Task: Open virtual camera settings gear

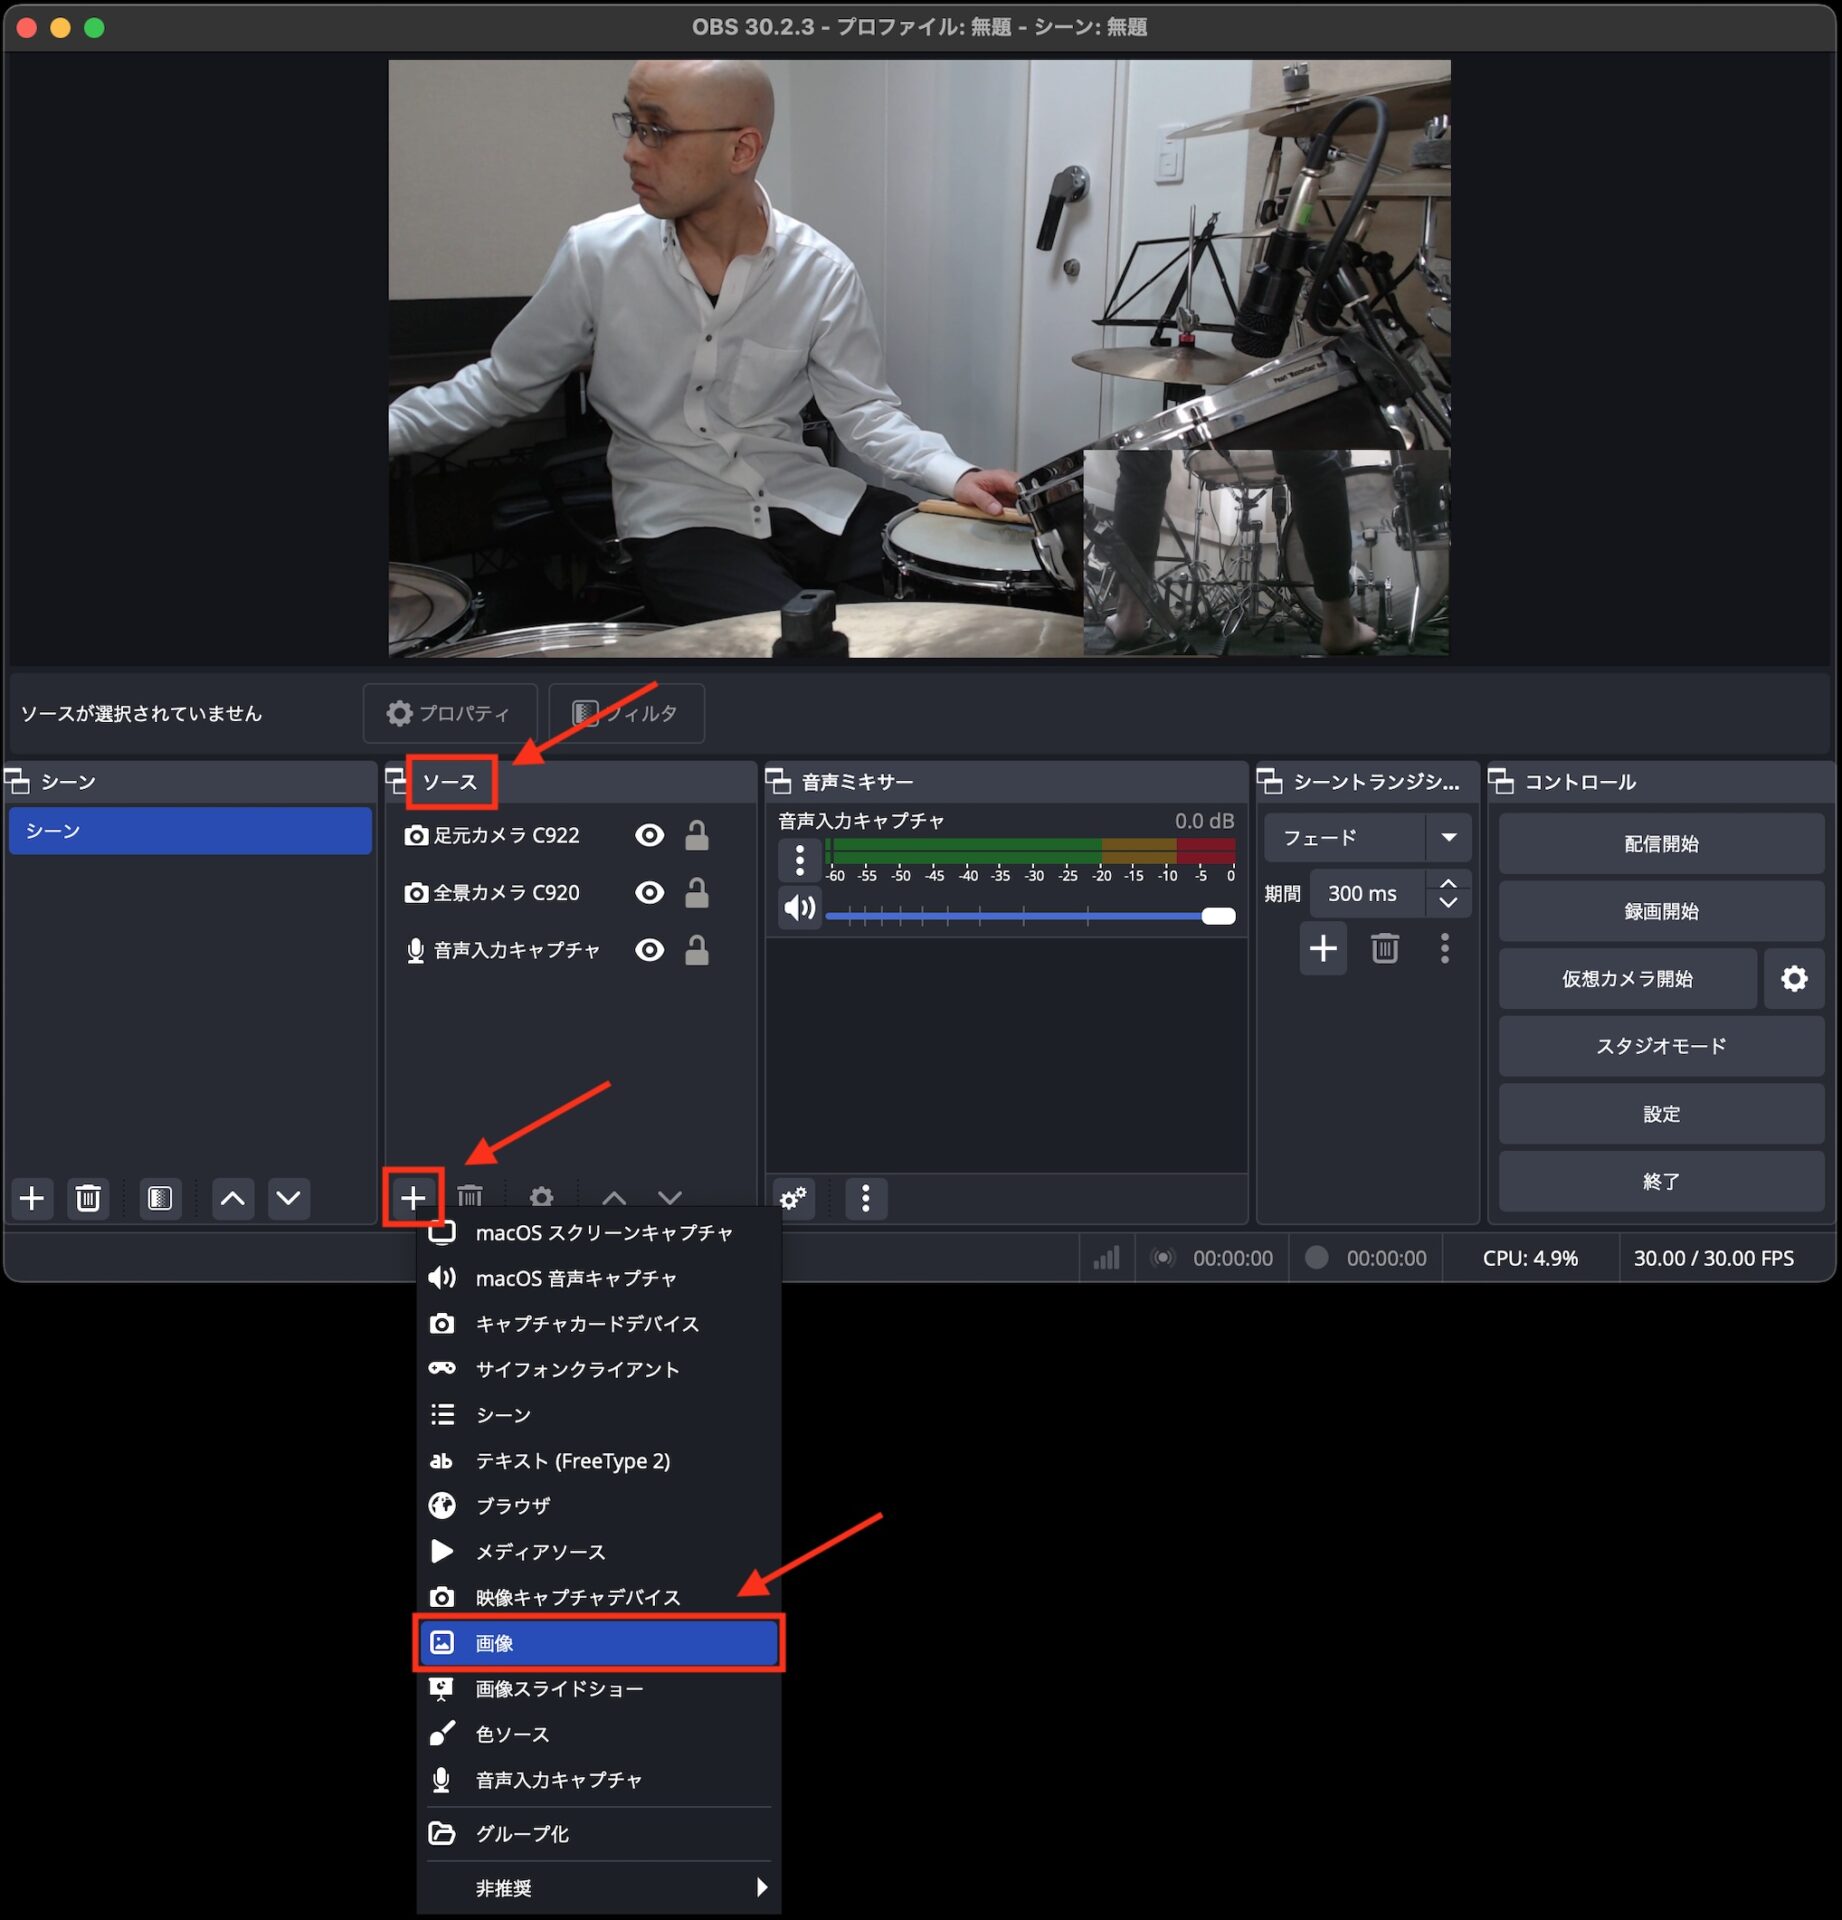Action: coord(1795,978)
